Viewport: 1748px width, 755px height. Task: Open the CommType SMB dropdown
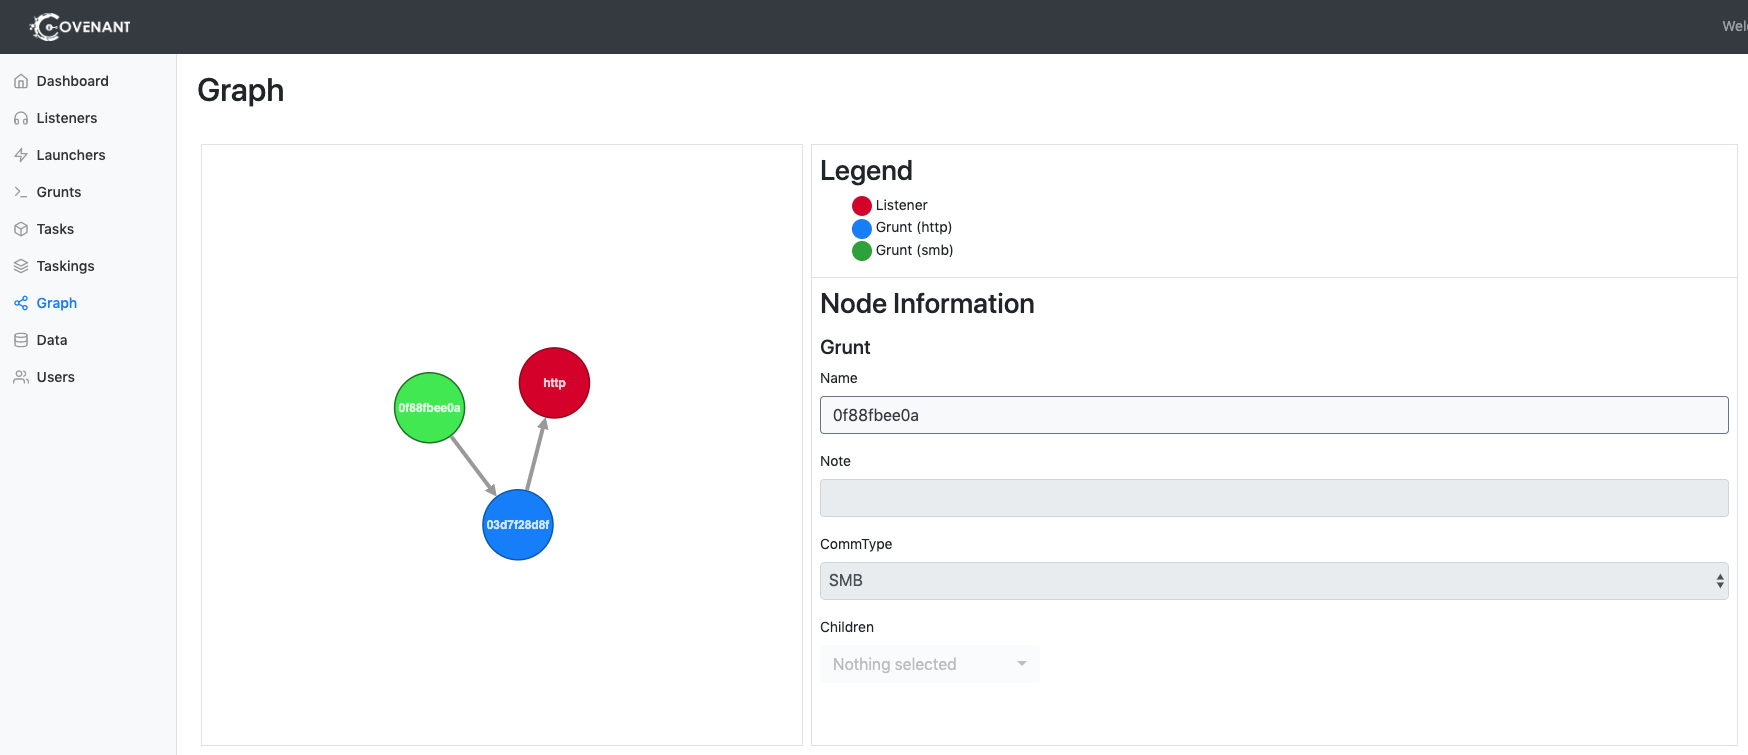[1274, 581]
